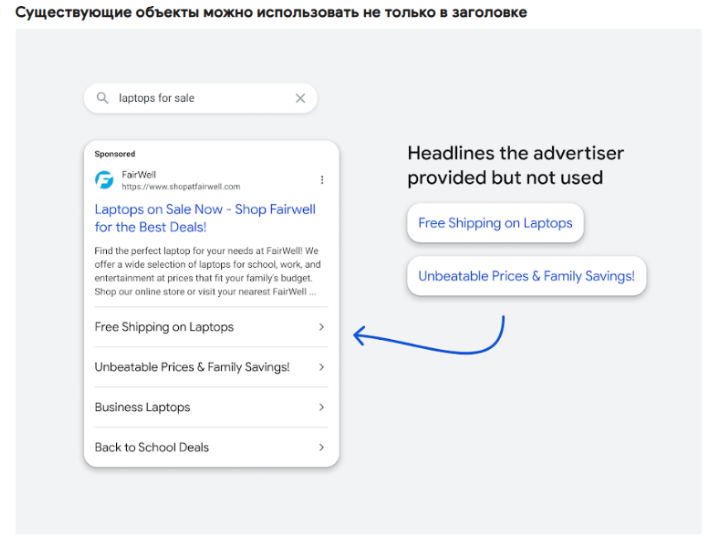Viewport: 707px width, 540px height.
Task: Click the chevron beside Business Laptops
Action: point(321,407)
